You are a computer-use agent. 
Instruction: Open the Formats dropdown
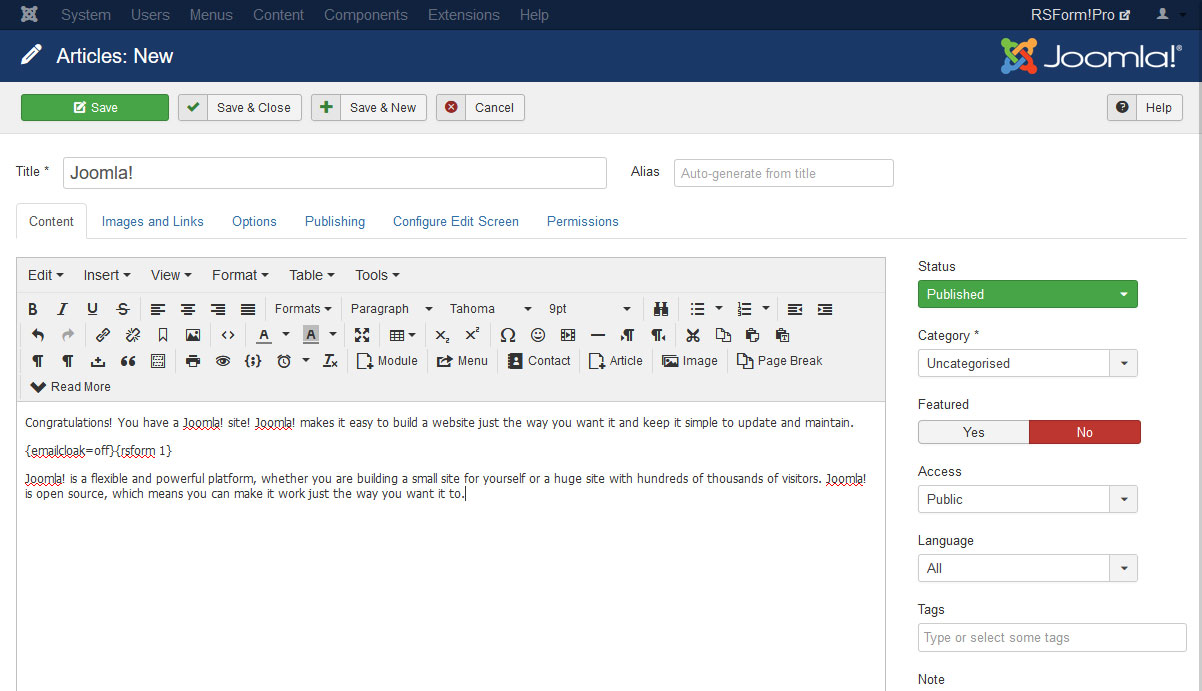[x=303, y=309]
